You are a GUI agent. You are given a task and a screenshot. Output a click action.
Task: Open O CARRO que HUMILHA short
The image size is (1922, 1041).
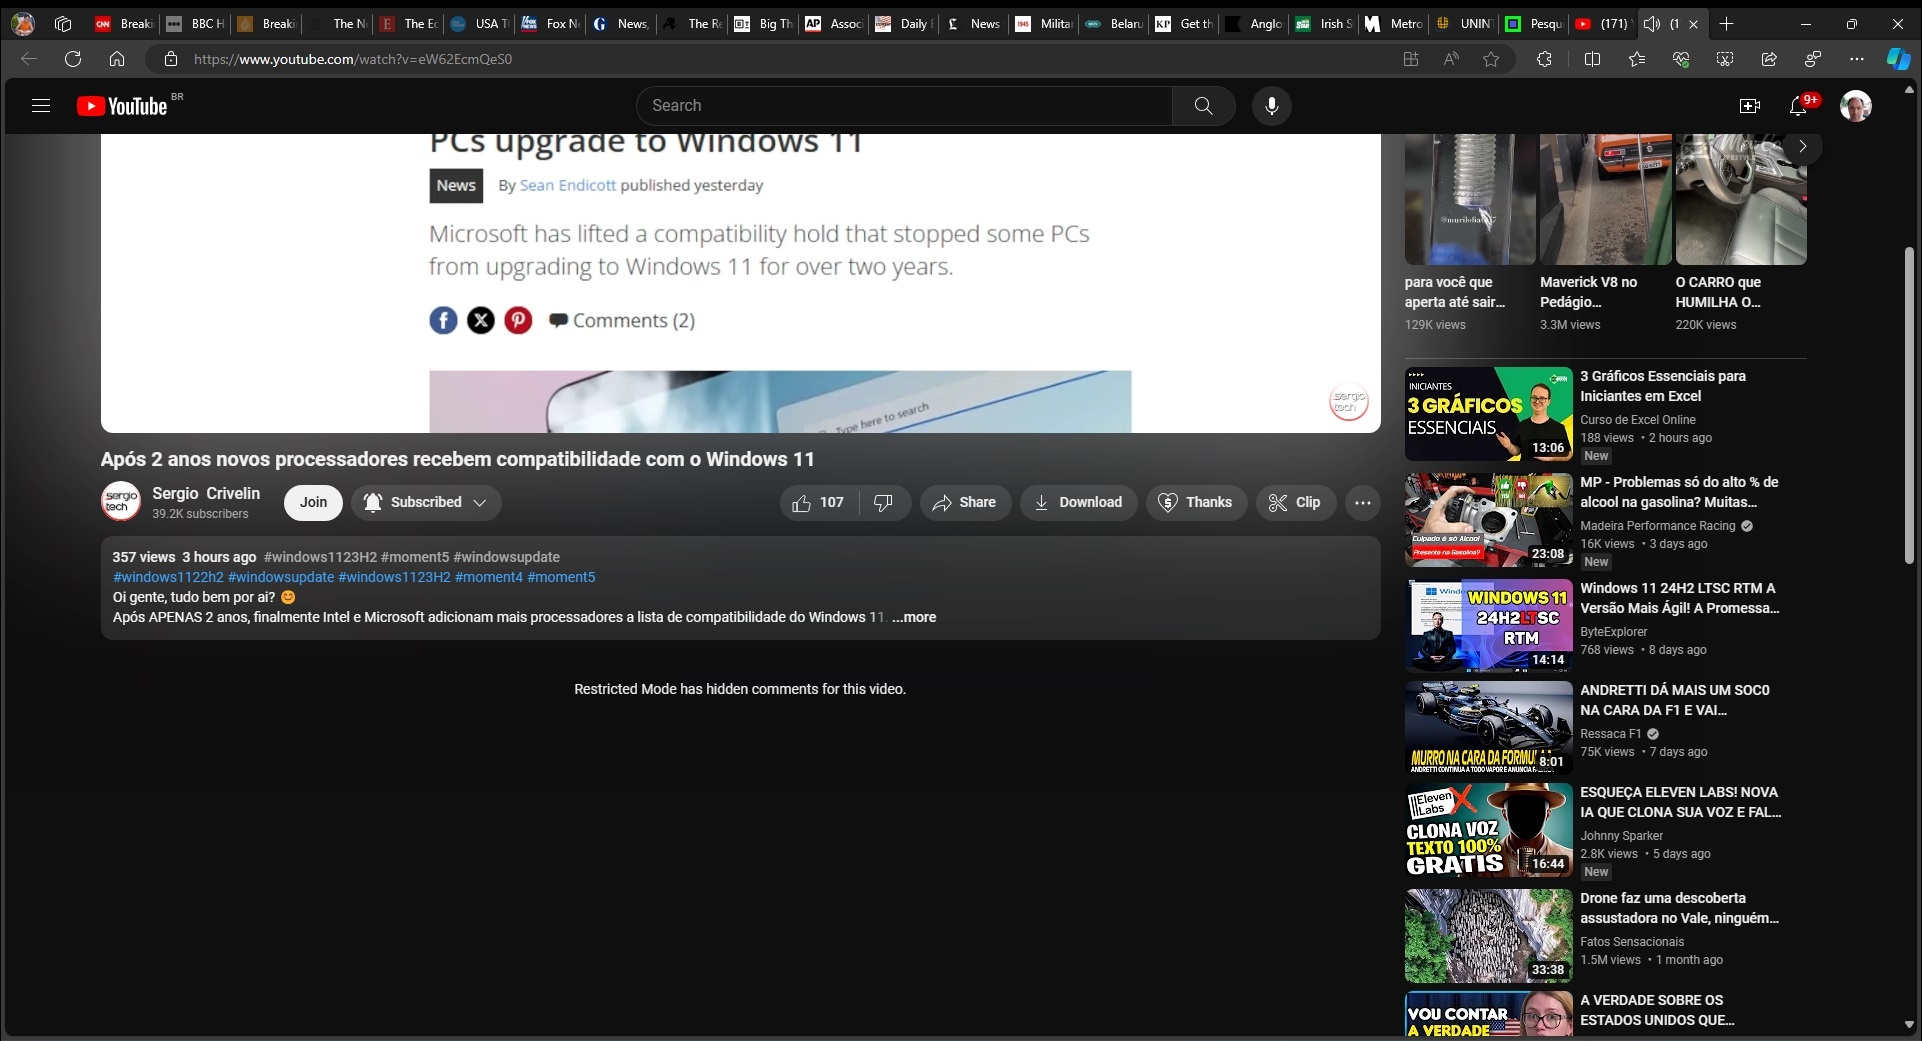click(1741, 200)
